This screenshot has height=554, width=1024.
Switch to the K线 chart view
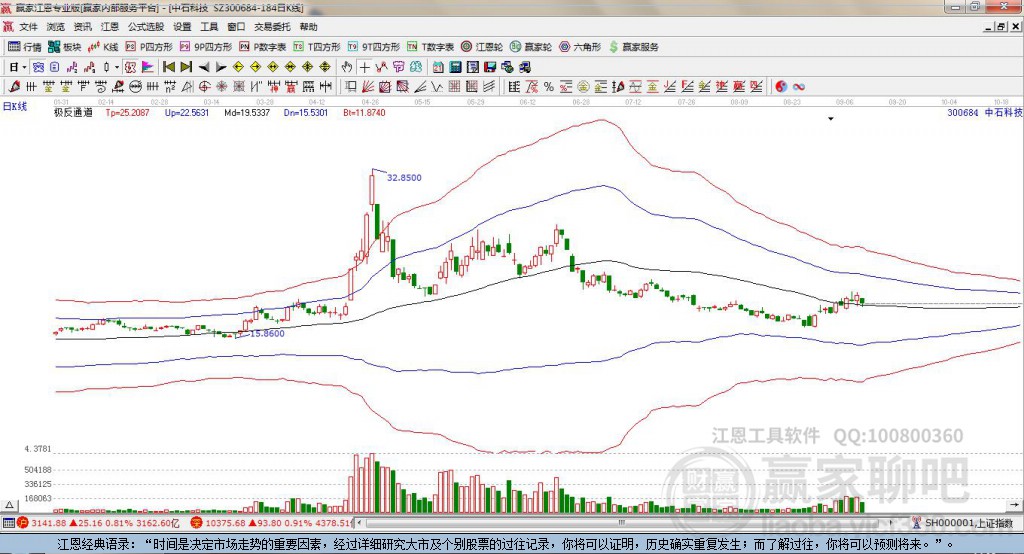click(x=103, y=47)
